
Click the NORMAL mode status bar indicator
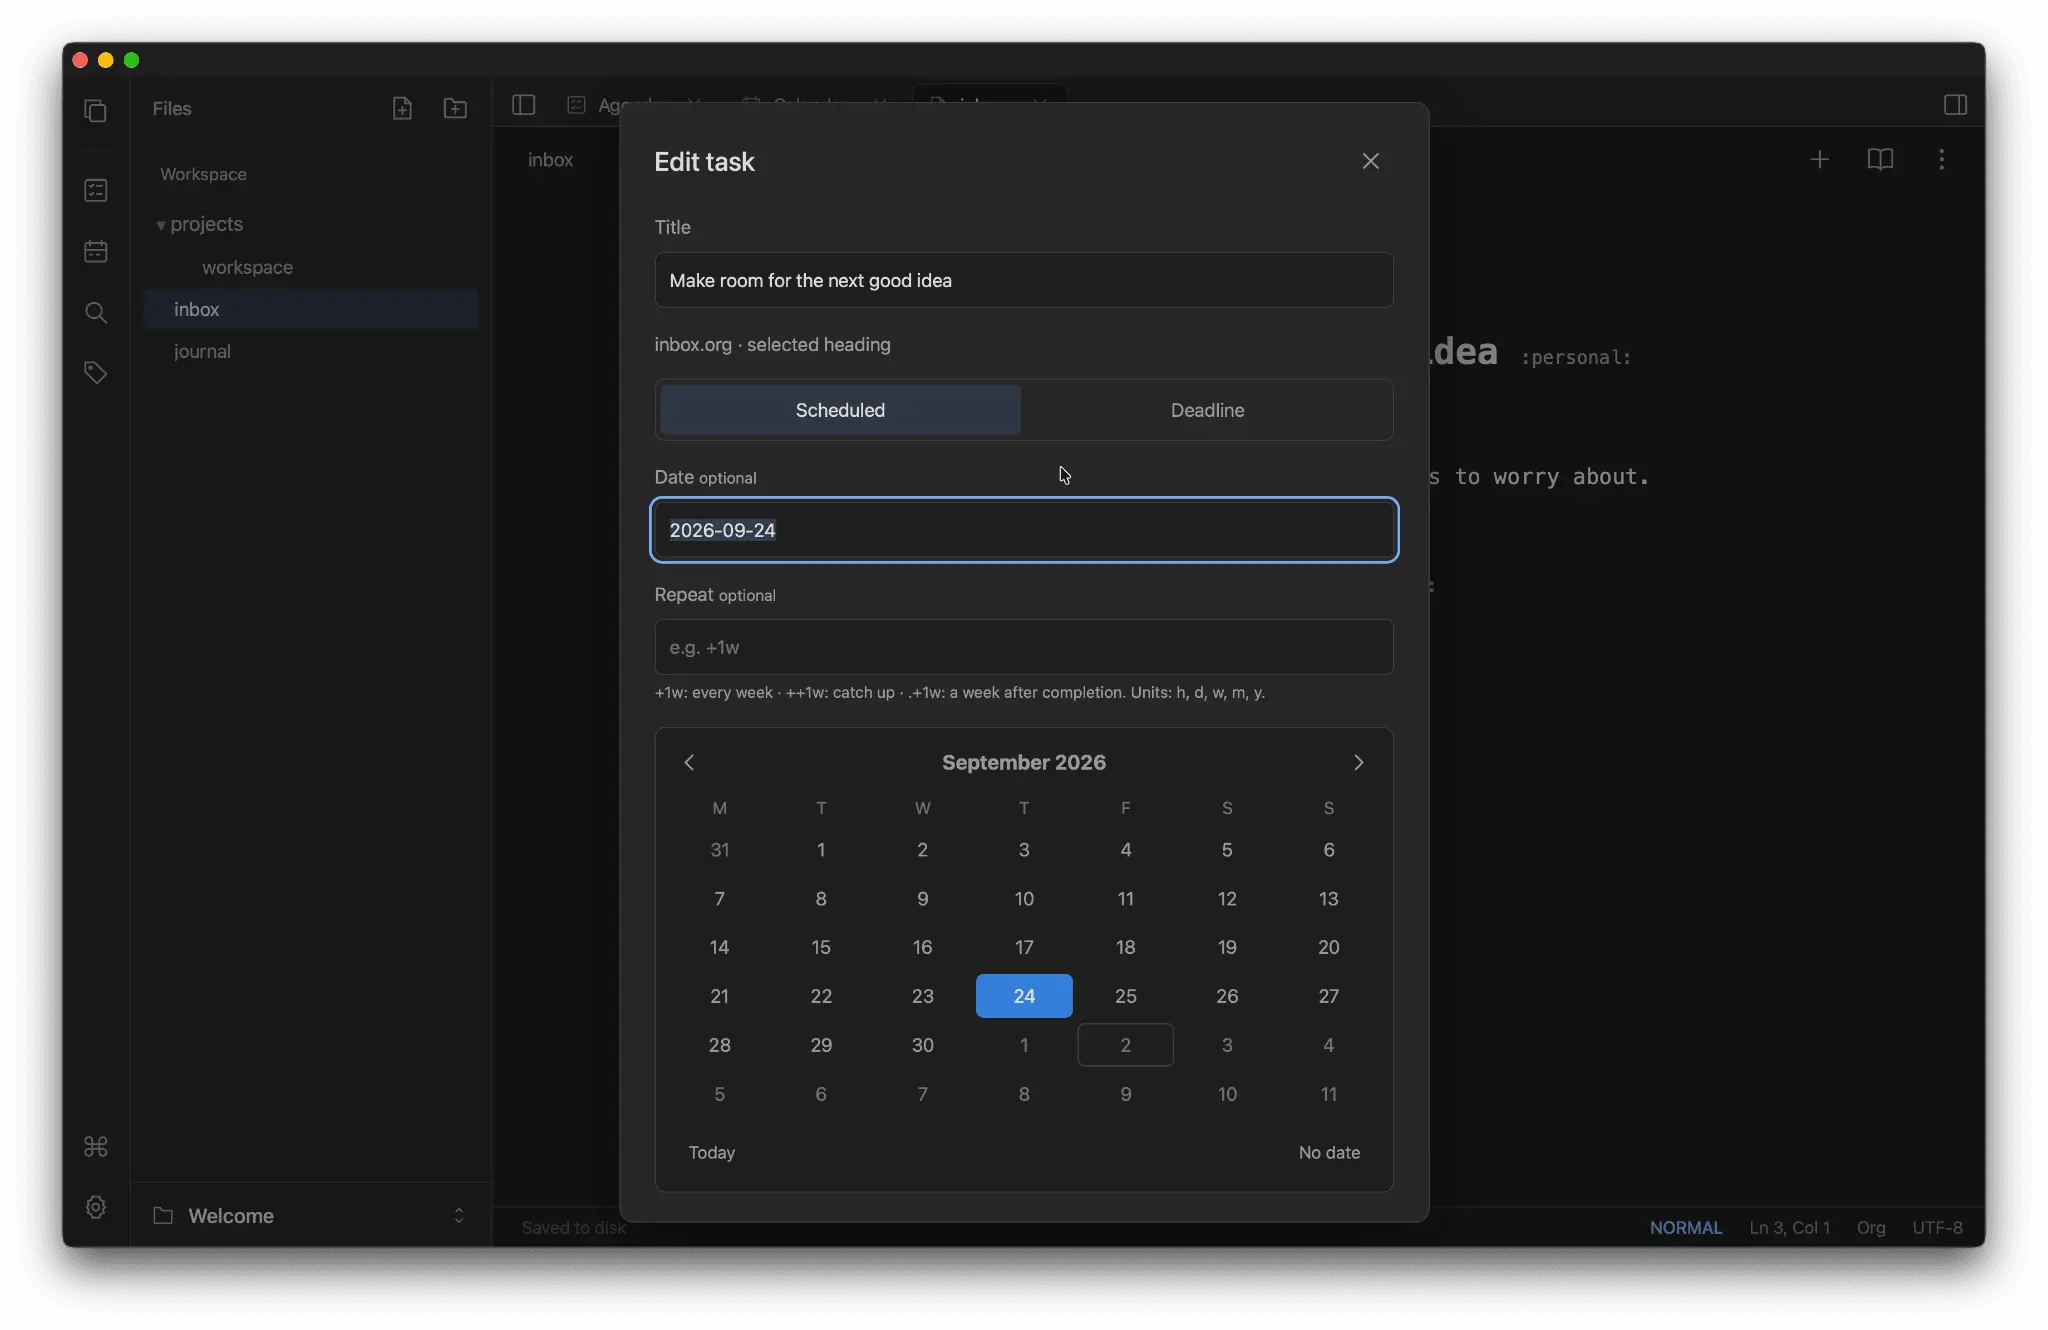coord(1685,1227)
